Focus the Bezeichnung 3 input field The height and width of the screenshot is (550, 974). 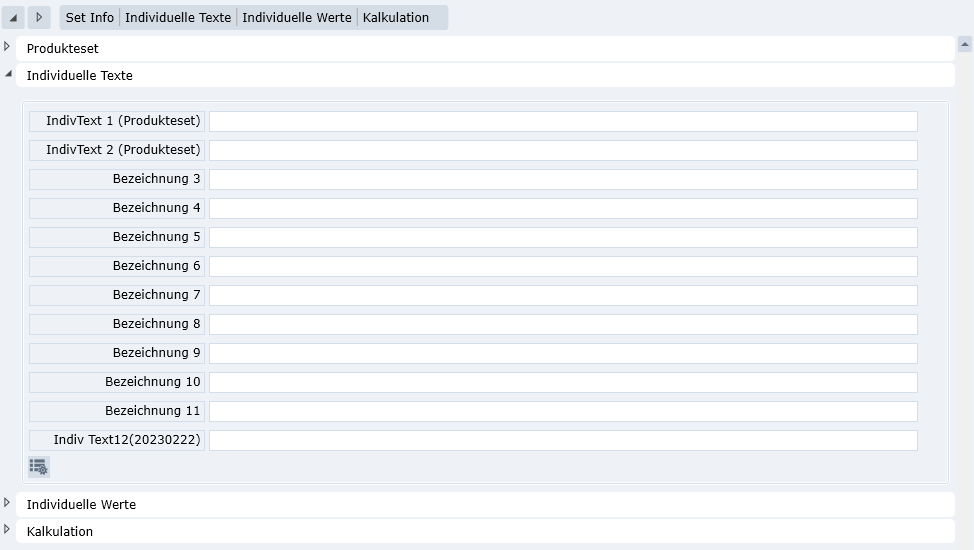563,179
